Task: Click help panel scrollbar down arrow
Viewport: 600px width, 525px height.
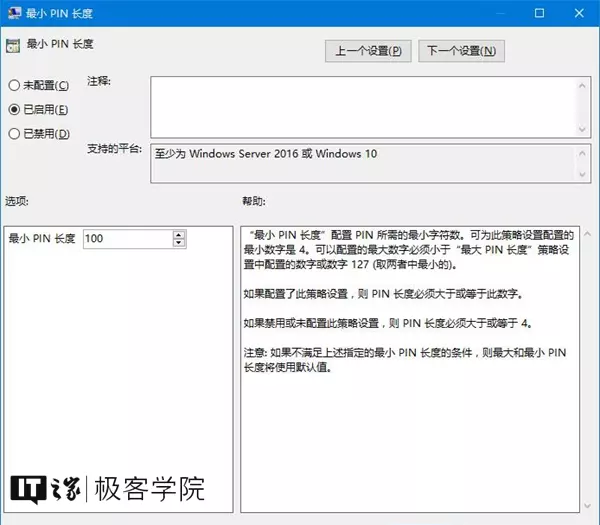Action: tap(588, 506)
